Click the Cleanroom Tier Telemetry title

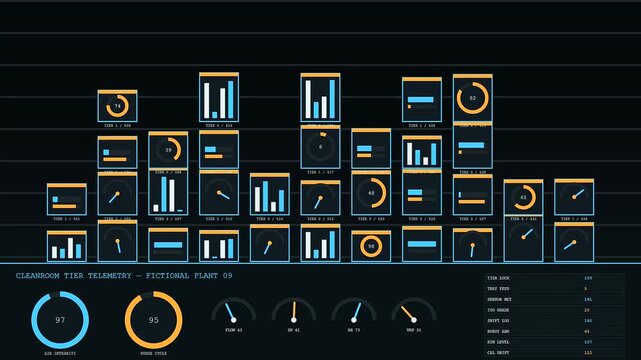[x=124, y=276]
